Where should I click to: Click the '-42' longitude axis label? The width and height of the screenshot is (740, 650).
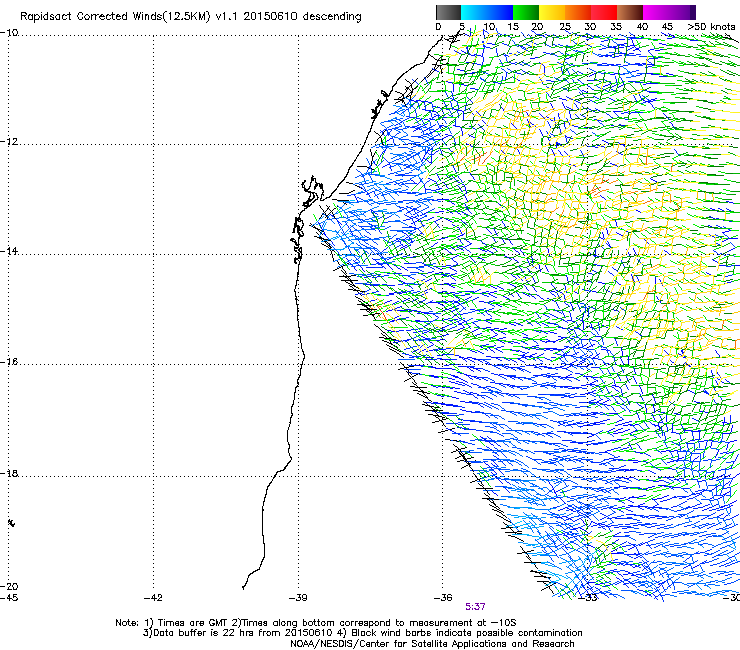[153, 598]
